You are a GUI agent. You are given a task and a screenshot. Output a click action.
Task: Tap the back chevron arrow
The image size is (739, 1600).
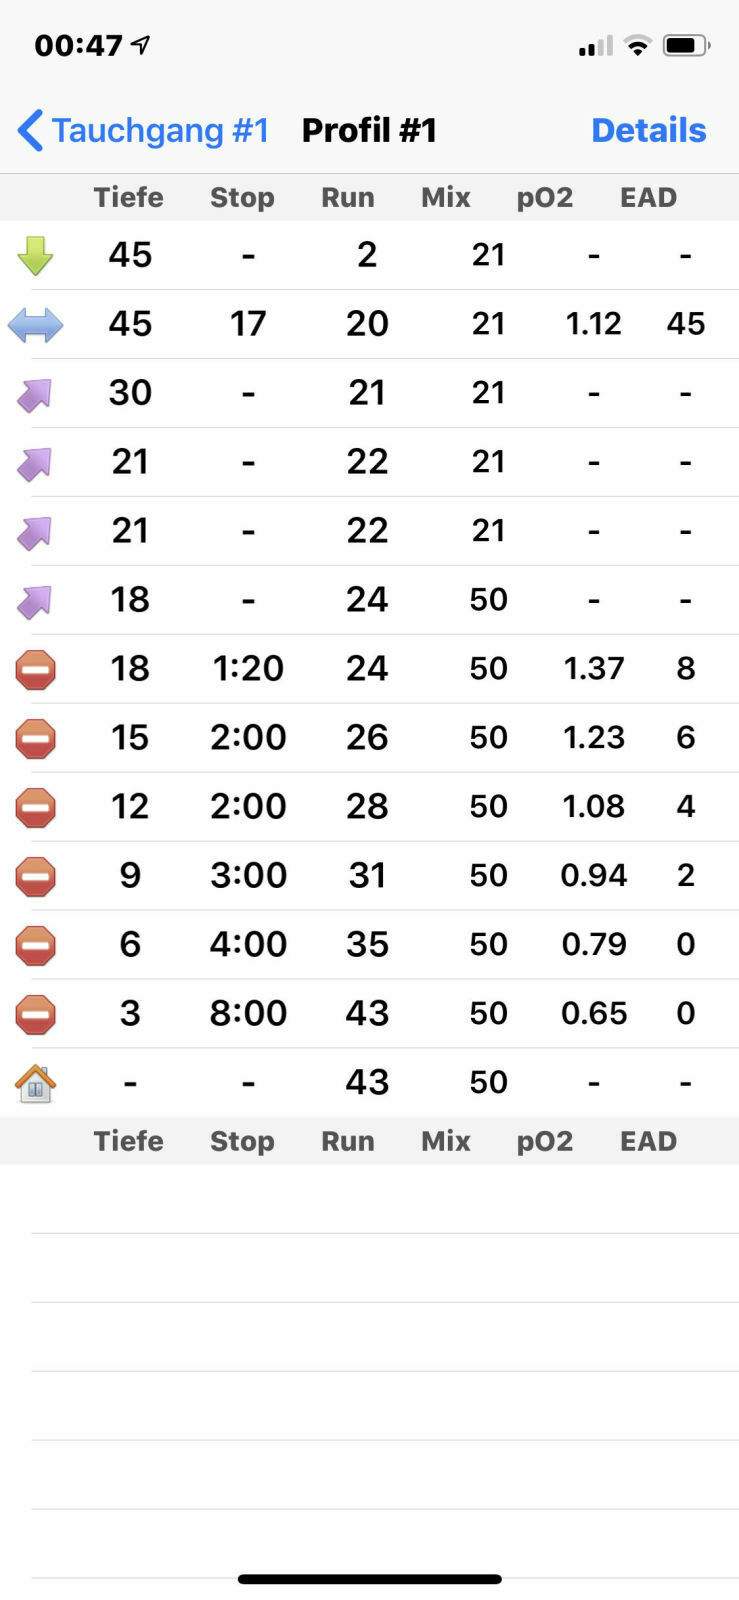pyautogui.click(x=30, y=130)
